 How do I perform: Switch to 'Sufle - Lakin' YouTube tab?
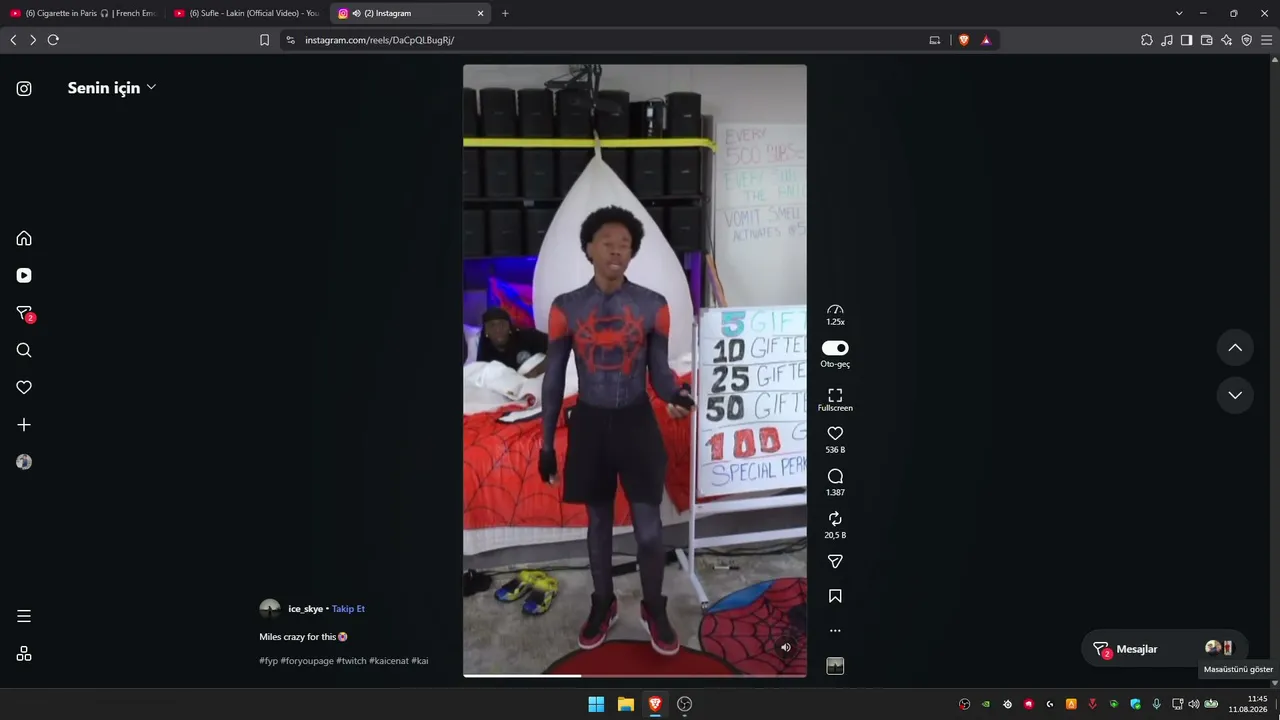pos(247,13)
